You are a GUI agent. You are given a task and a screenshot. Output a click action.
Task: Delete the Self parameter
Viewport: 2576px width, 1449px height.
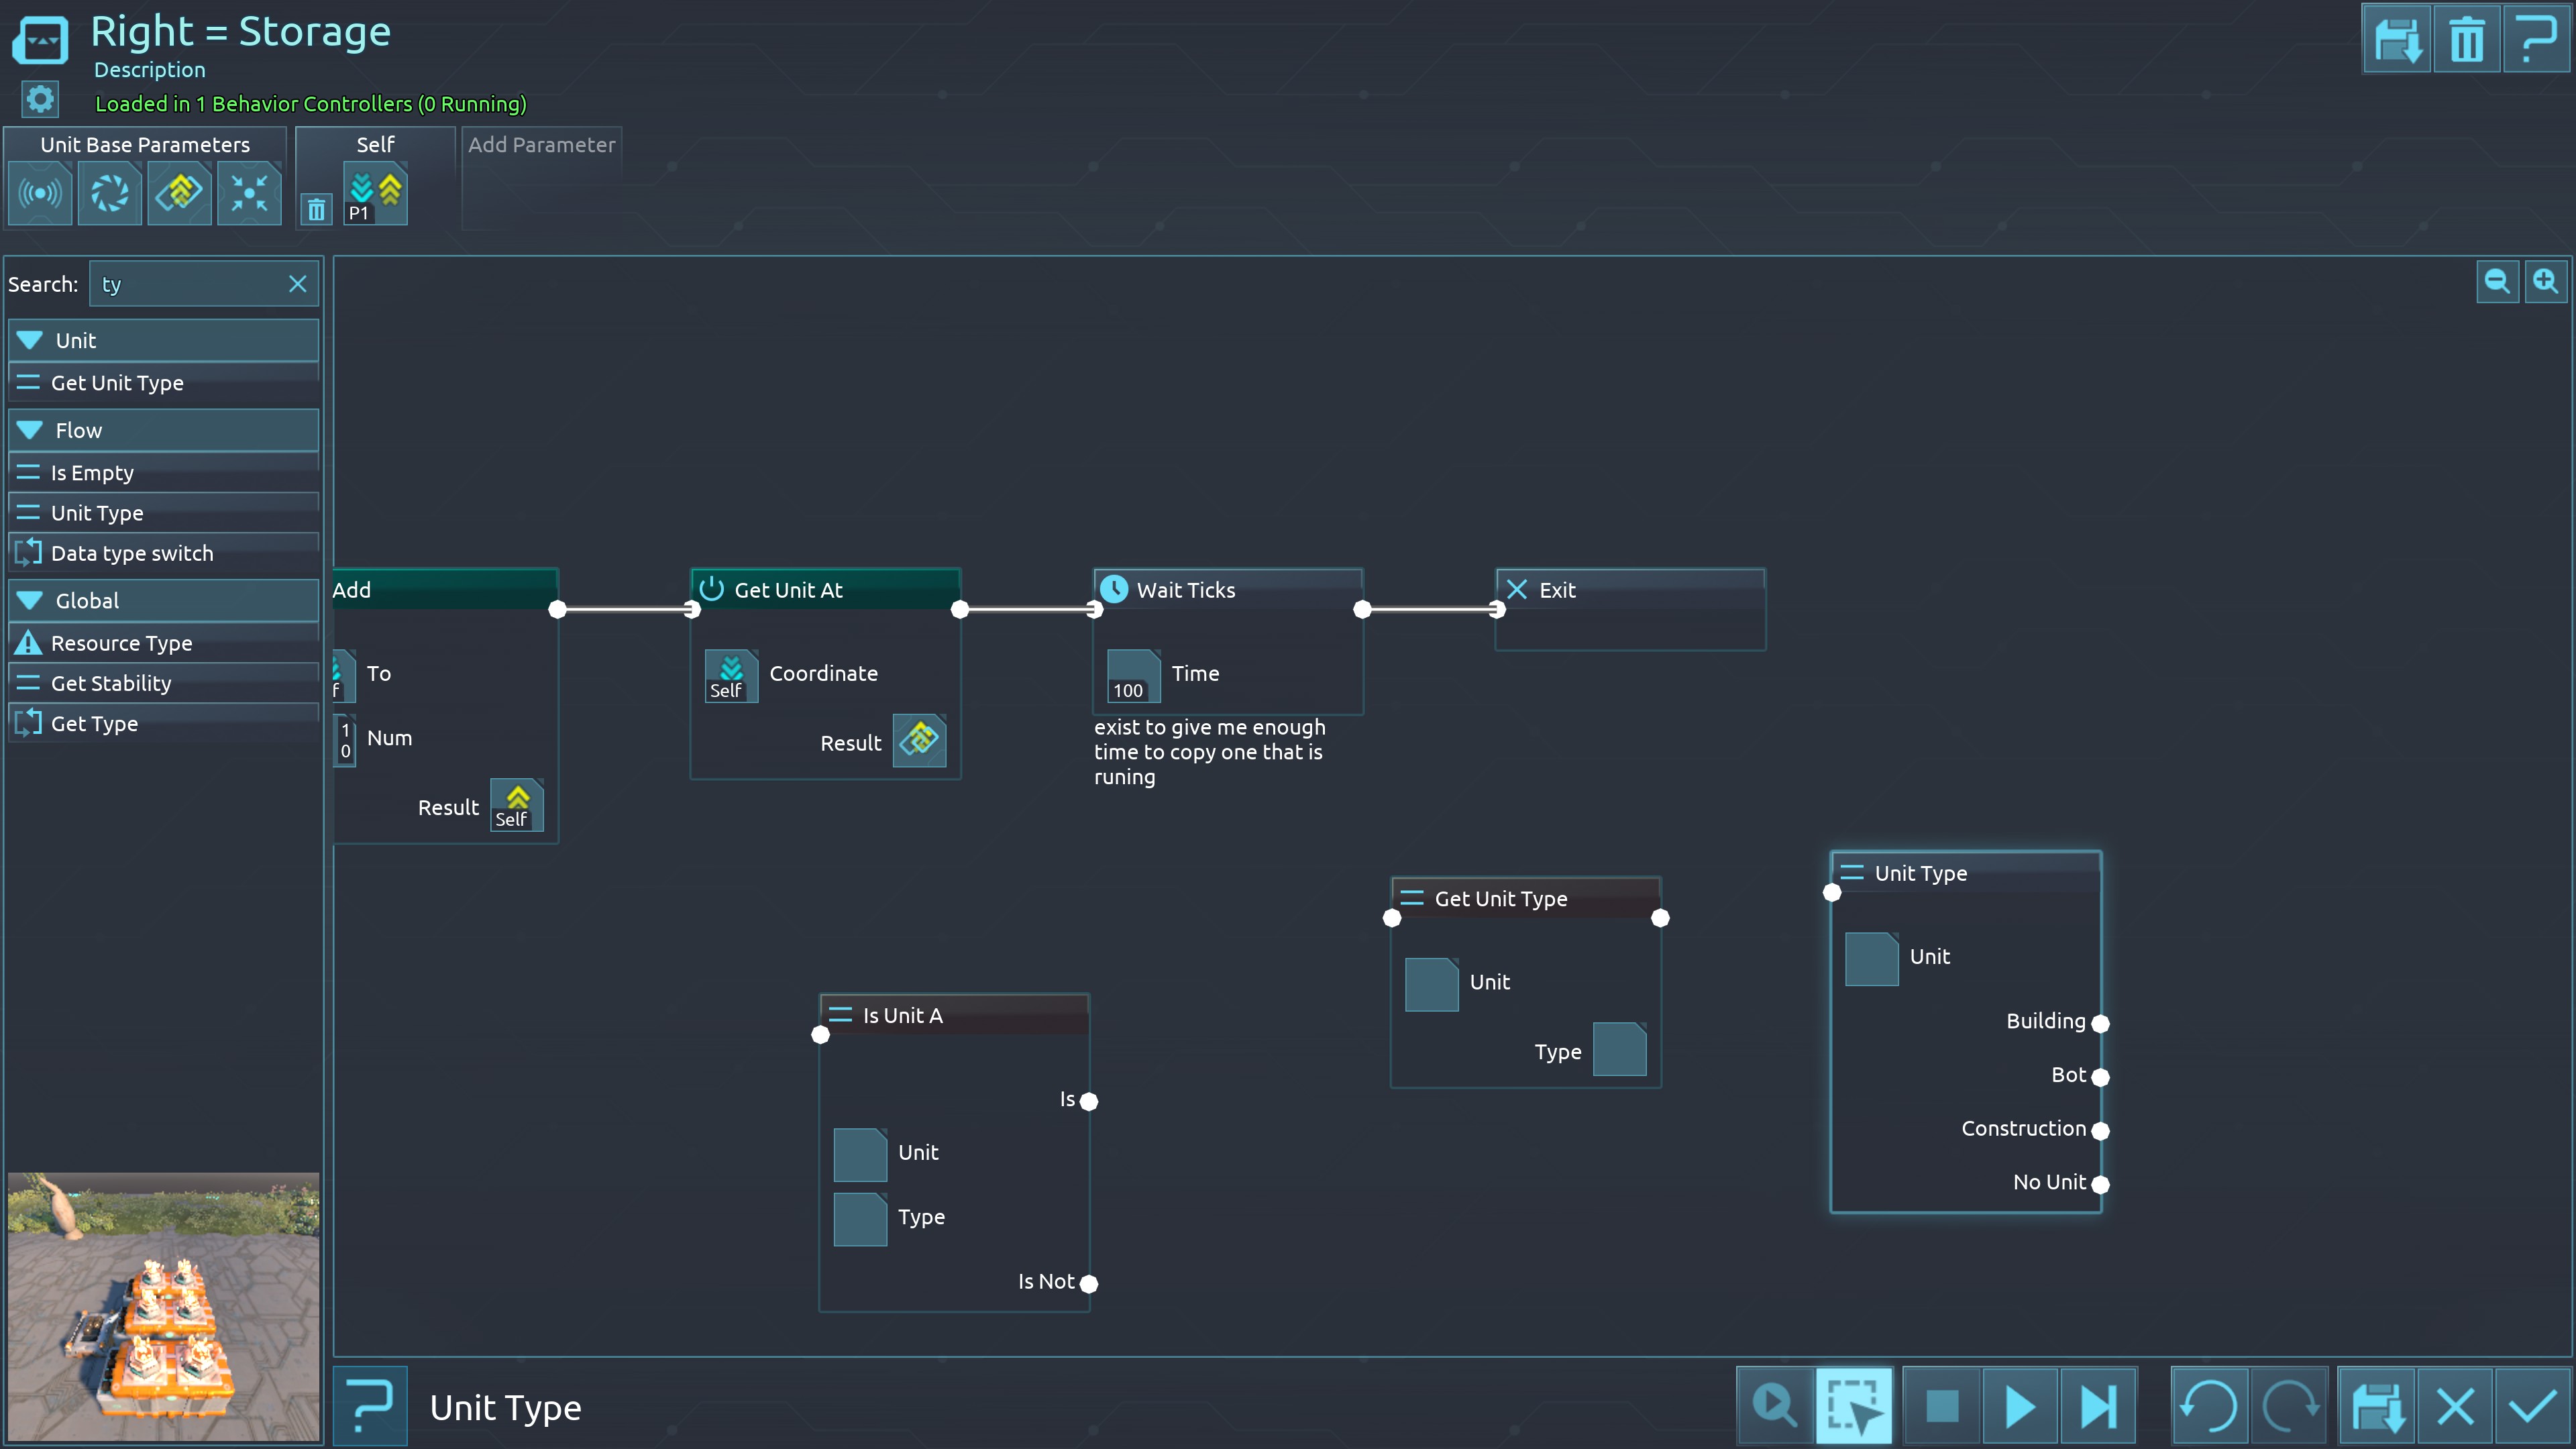click(x=316, y=210)
